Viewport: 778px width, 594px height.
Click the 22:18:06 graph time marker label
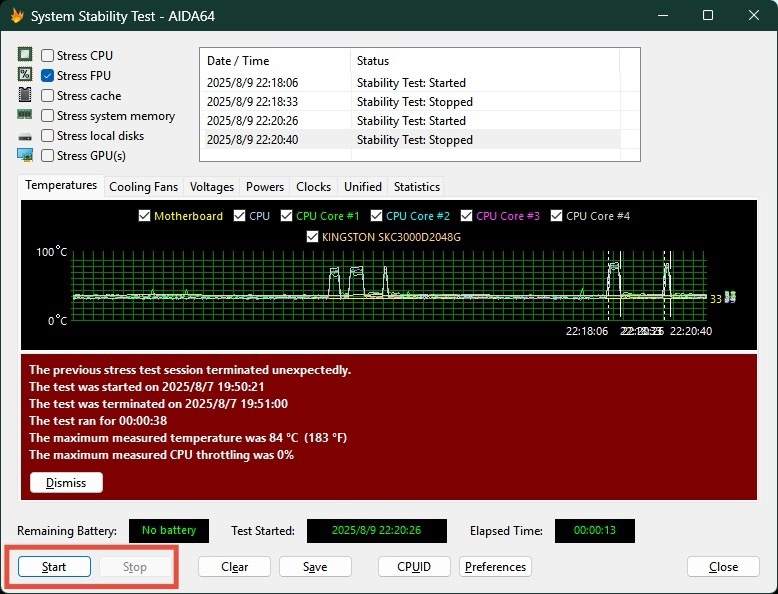pyautogui.click(x=587, y=331)
